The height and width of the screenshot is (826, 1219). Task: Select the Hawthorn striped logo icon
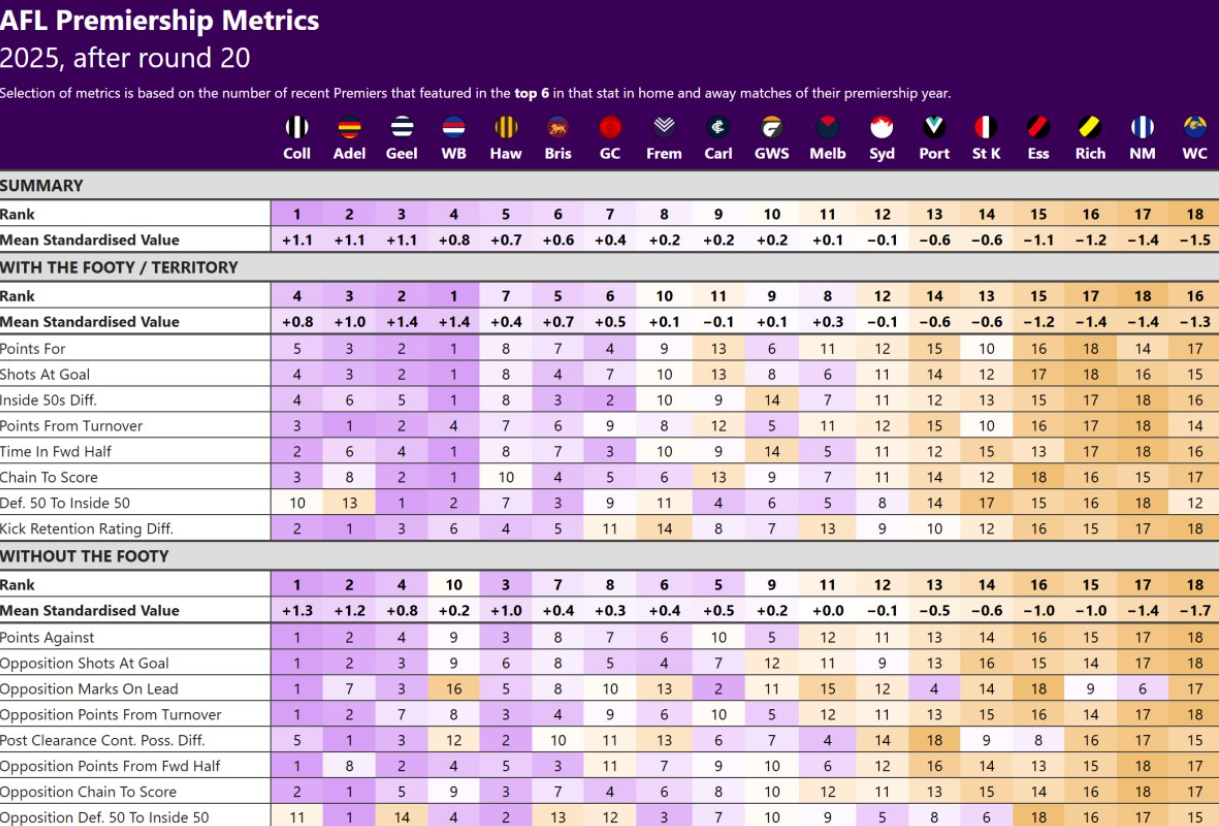click(x=506, y=127)
